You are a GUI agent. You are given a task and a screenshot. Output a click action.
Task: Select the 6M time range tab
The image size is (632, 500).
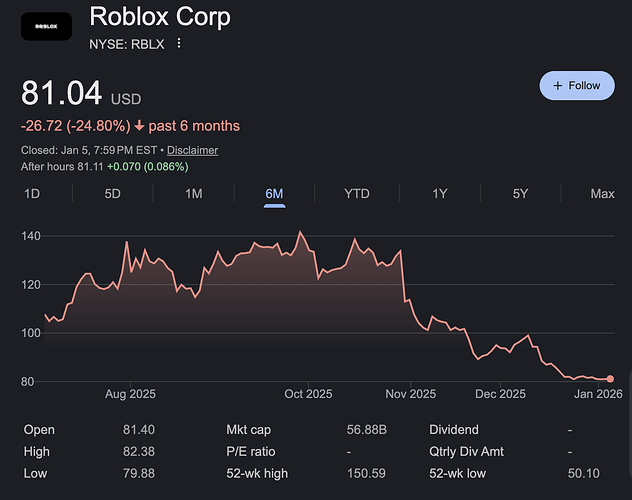coord(275,193)
